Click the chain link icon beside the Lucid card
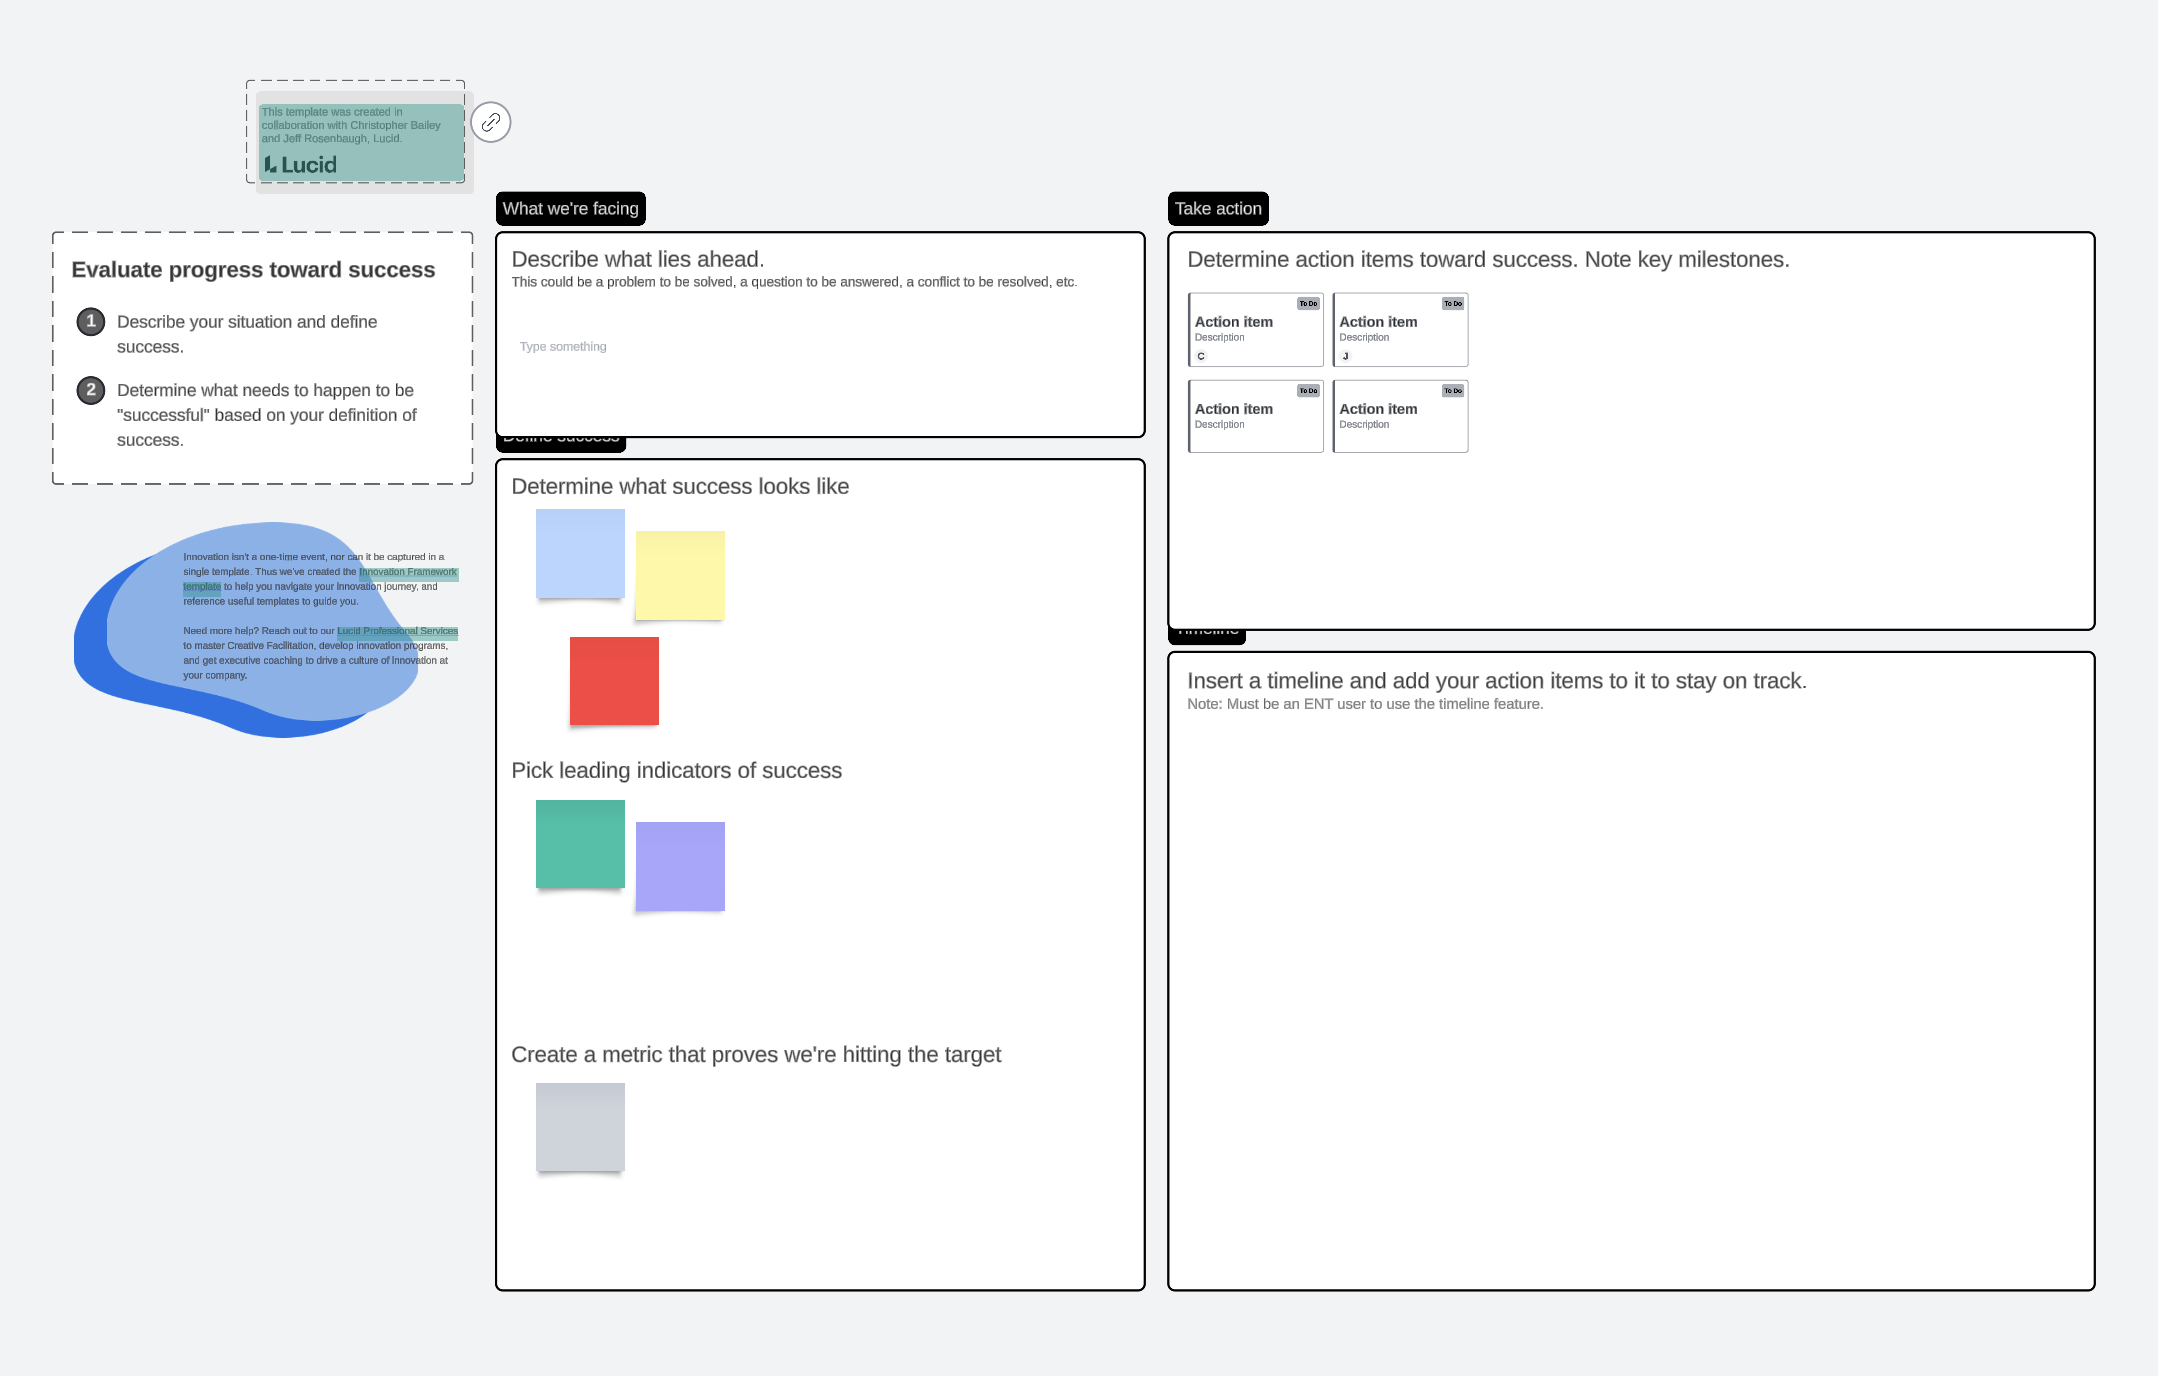Viewport: 2158px width, 1376px height. 491,122
